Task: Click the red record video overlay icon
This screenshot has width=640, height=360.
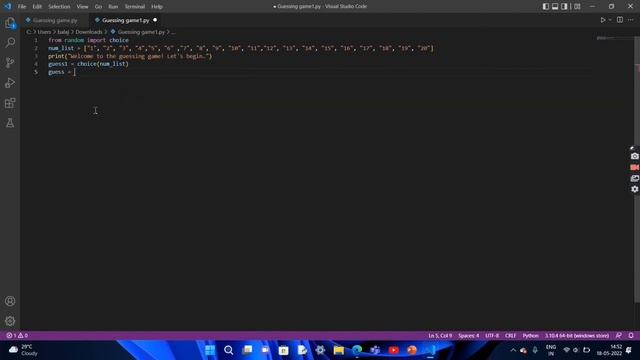Action: [634, 167]
